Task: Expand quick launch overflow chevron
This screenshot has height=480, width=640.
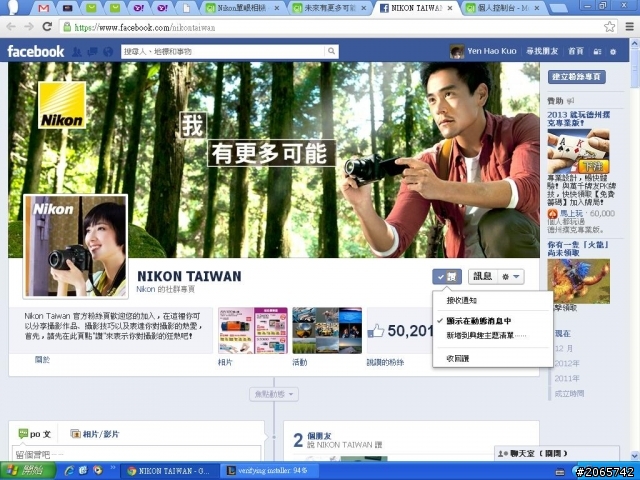Action: 112,468
